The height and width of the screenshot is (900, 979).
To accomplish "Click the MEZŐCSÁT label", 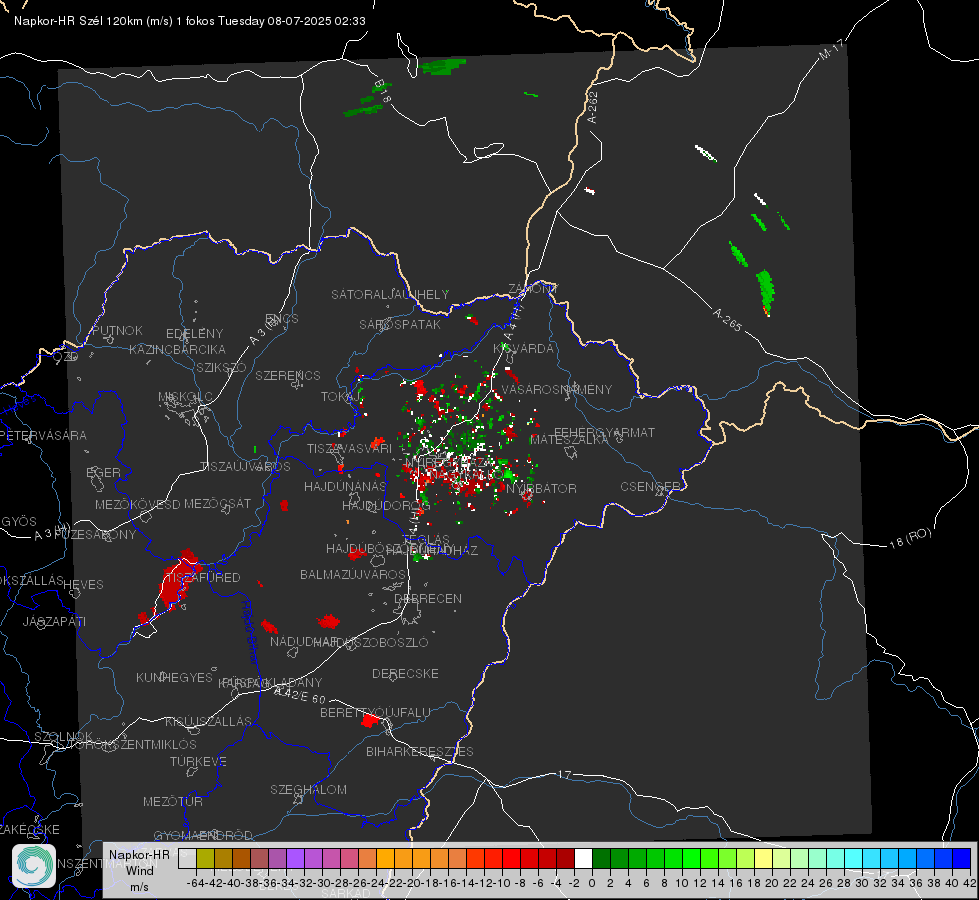I will [217, 503].
